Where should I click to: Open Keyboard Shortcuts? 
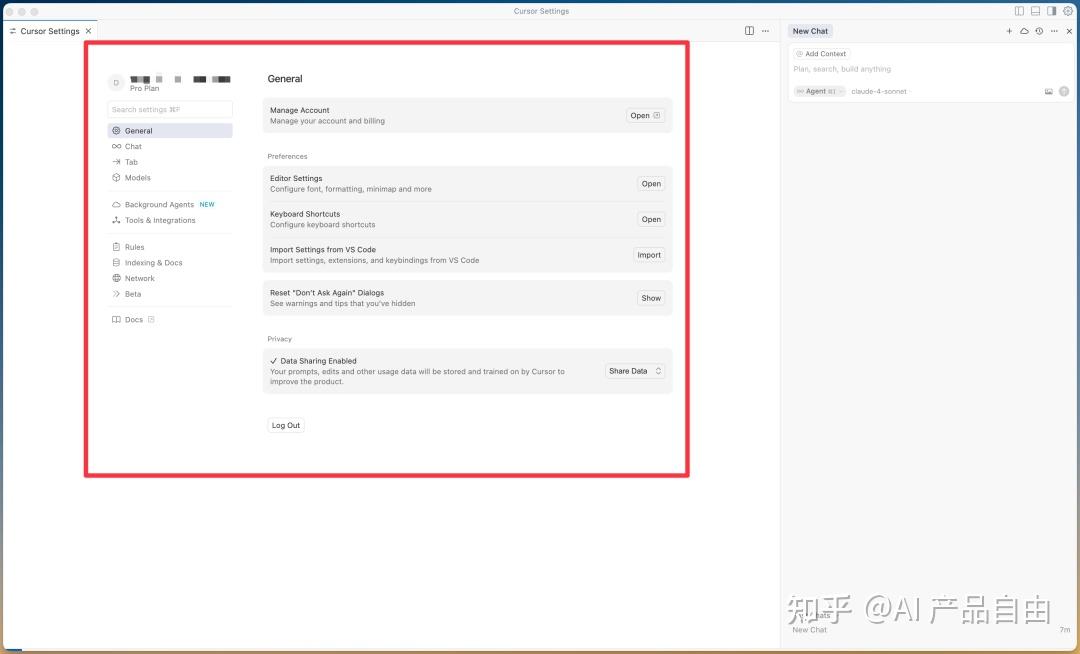651,220
